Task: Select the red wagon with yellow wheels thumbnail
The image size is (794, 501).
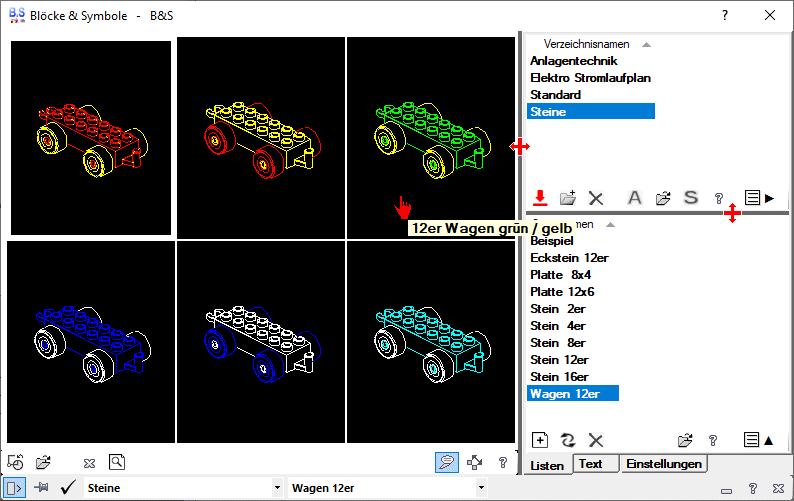Action: point(91,138)
